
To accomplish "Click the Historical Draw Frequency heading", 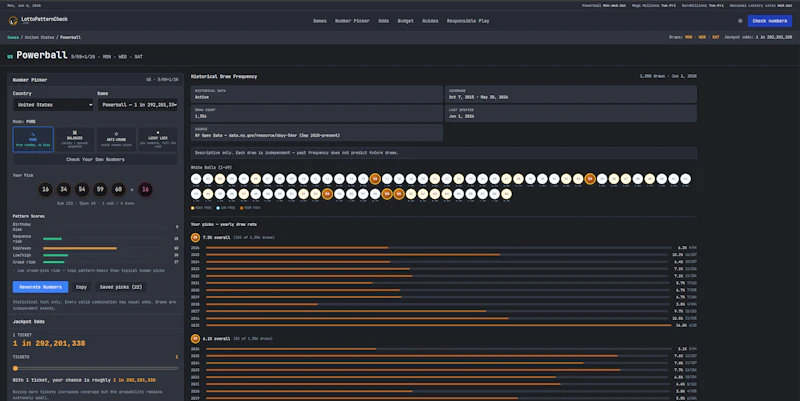I will tap(224, 77).
